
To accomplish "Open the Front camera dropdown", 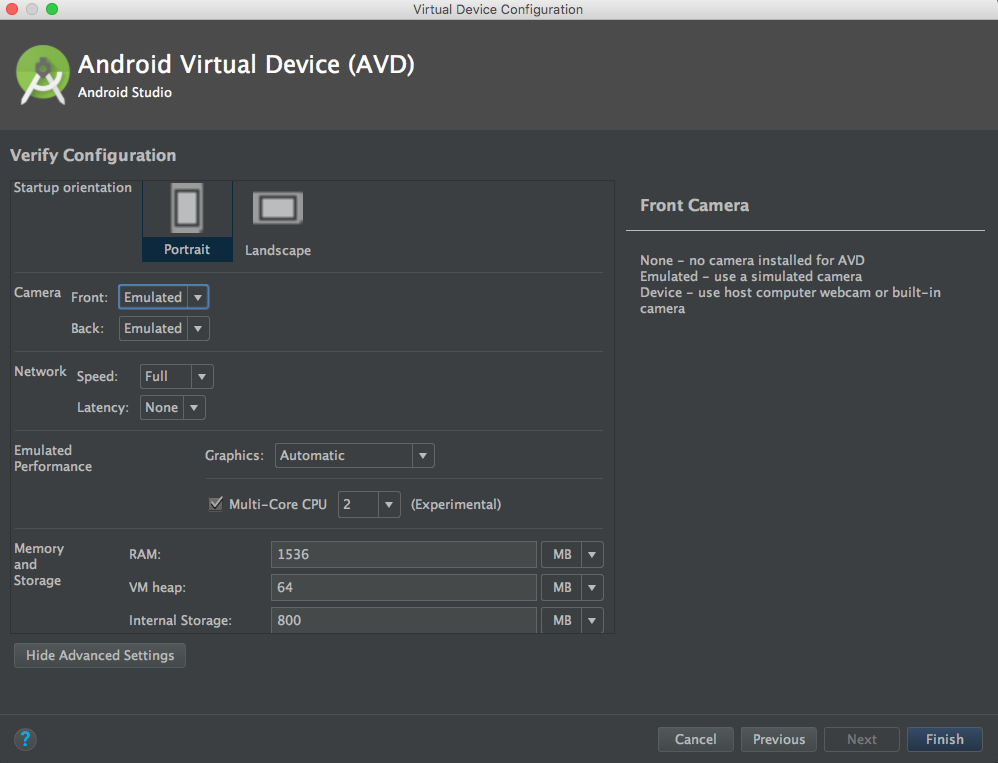I will coord(164,297).
